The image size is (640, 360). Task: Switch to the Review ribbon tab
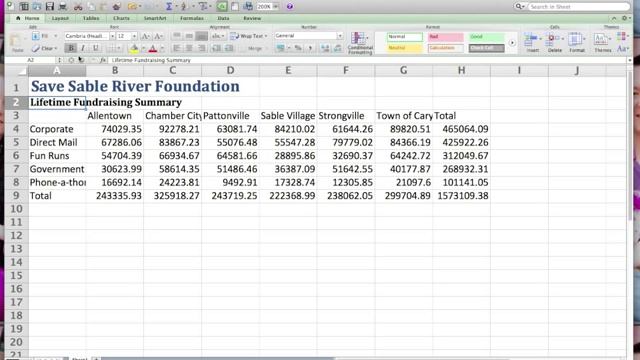[252, 18]
